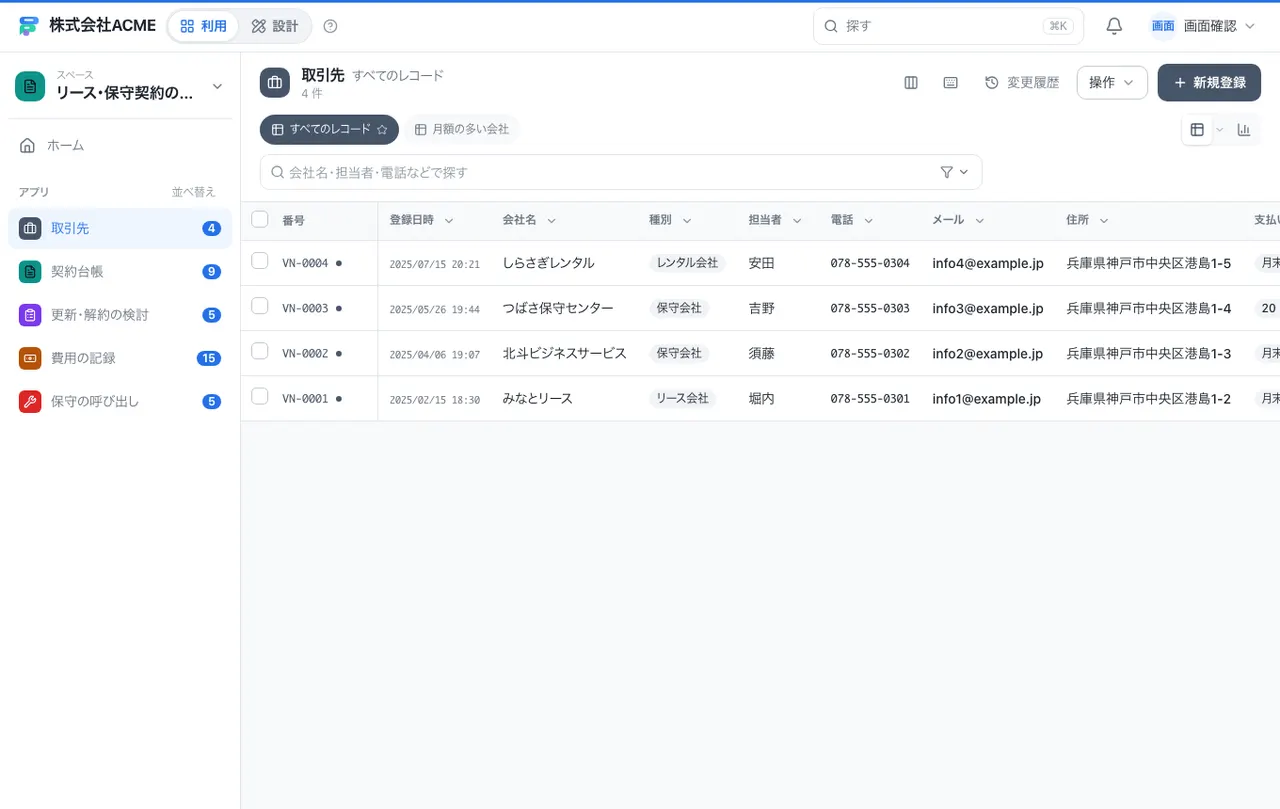Click the star on すべてのレコード view
Viewport: 1280px width, 809px height.
382,130
